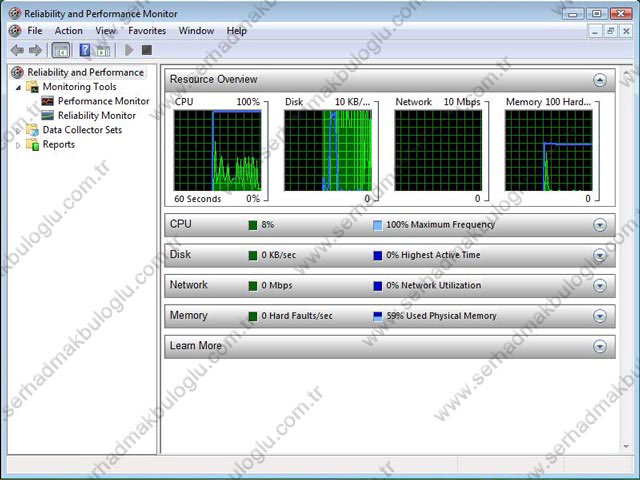This screenshot has width=640, height=480.
Task: Click the Network activity graph
Action: point(438,150)
